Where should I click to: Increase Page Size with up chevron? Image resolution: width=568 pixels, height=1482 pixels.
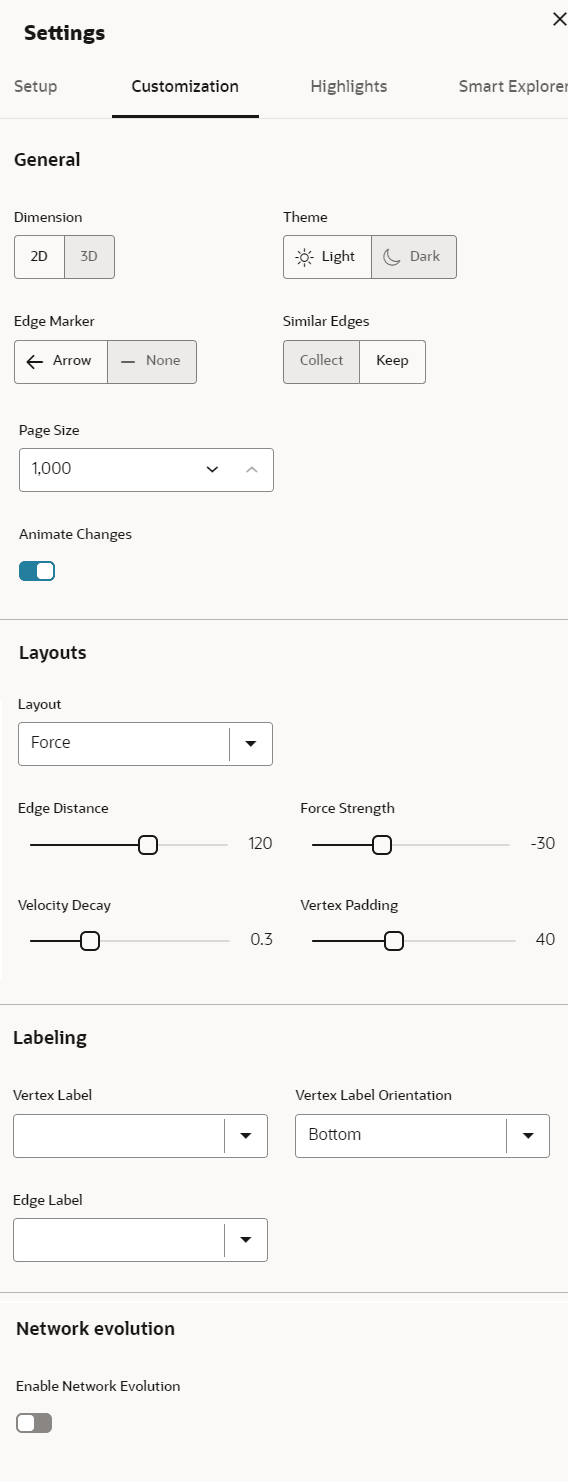click(252, 469)
